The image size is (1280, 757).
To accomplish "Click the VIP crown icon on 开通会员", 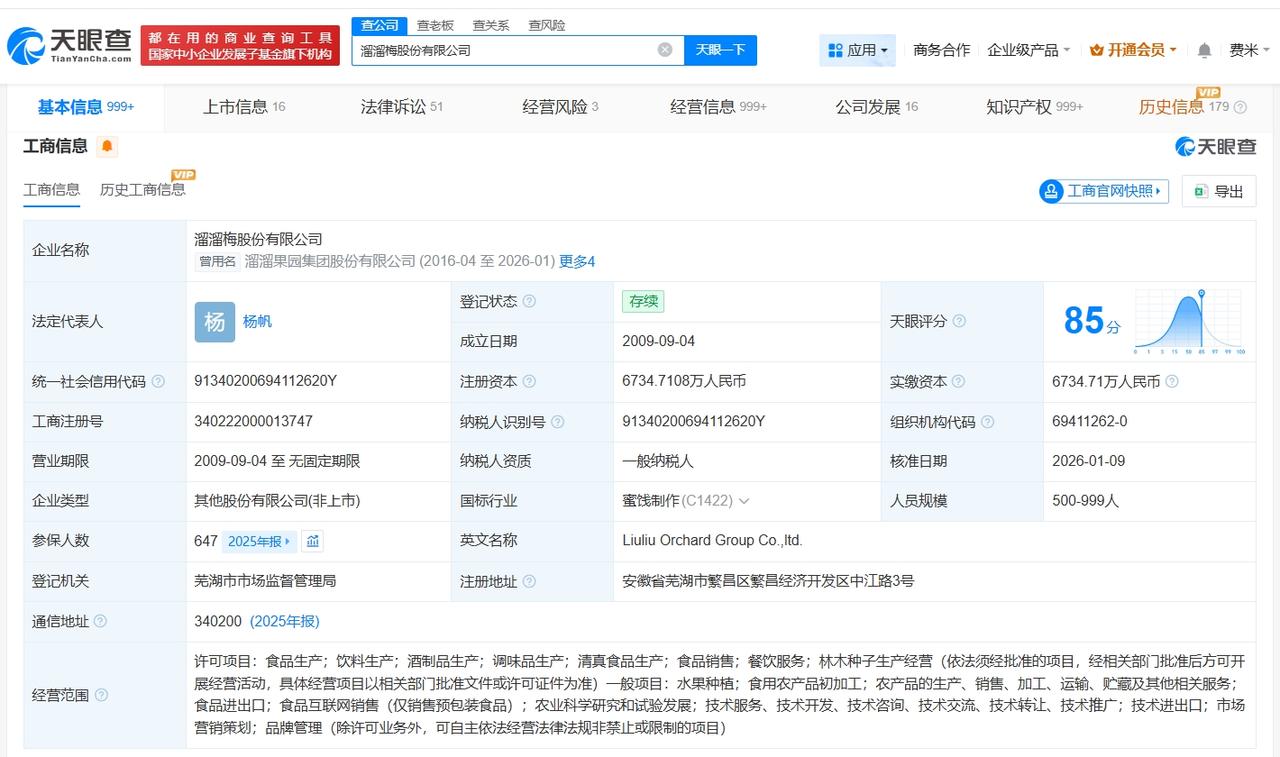I will [1097, 50].
